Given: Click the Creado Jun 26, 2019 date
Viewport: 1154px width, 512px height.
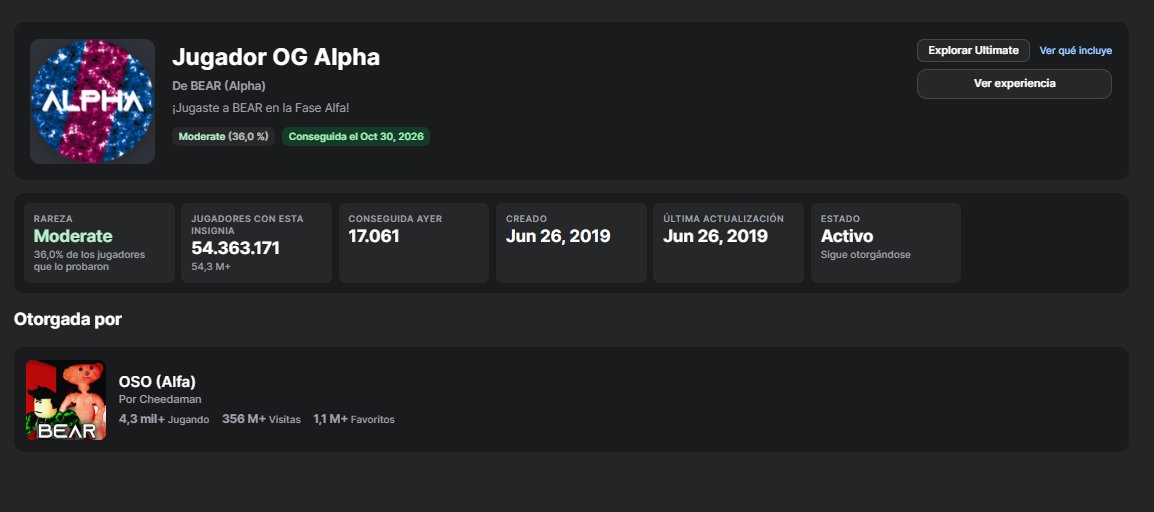Looking at the screenshot, I should pos(558,236).
